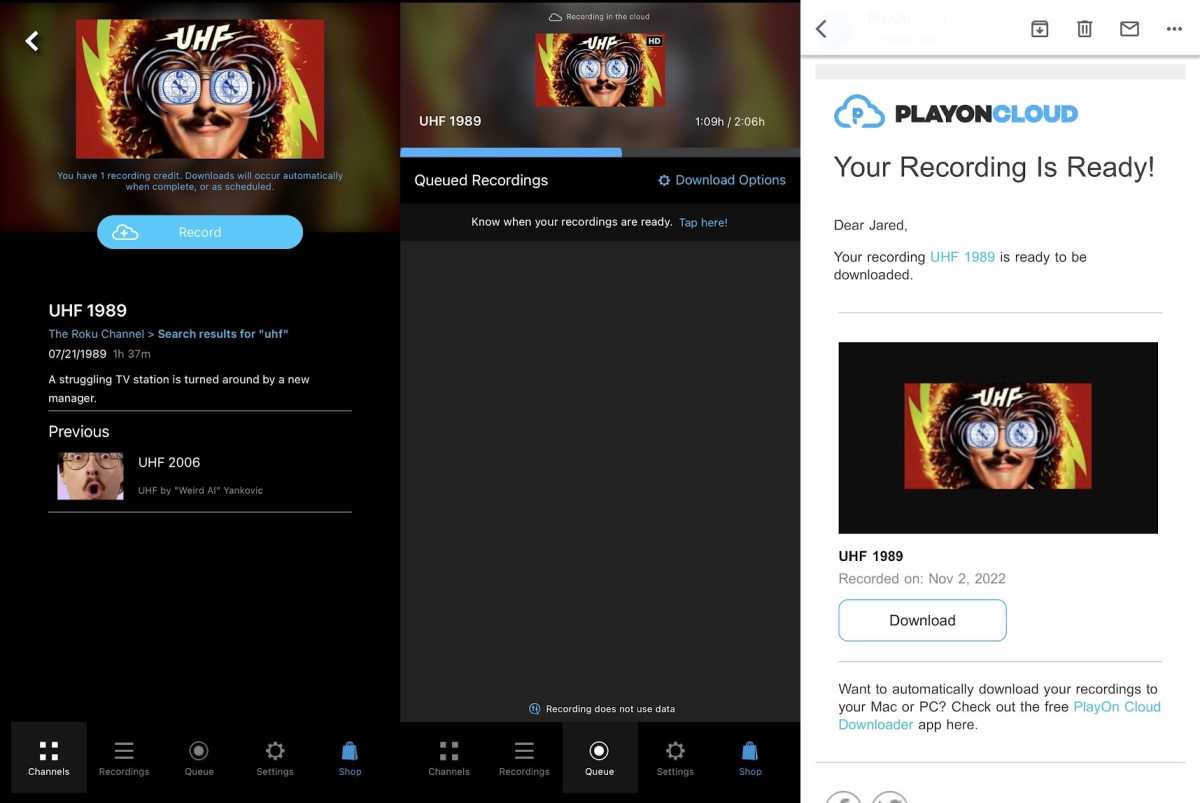Open the UHF 1989 link in email body
Viewport: 1200px width, 803px height.
[x=962, y=257]
